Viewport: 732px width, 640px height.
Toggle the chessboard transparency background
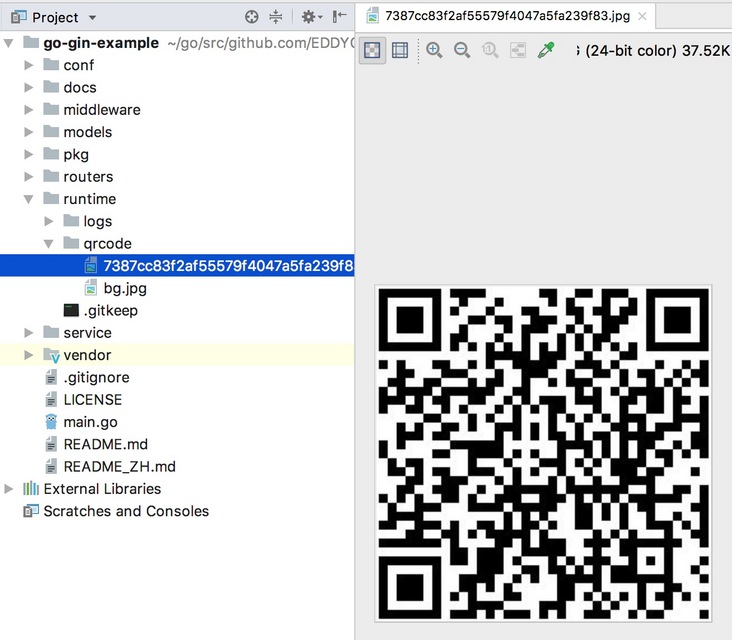(x=372, y=50)
